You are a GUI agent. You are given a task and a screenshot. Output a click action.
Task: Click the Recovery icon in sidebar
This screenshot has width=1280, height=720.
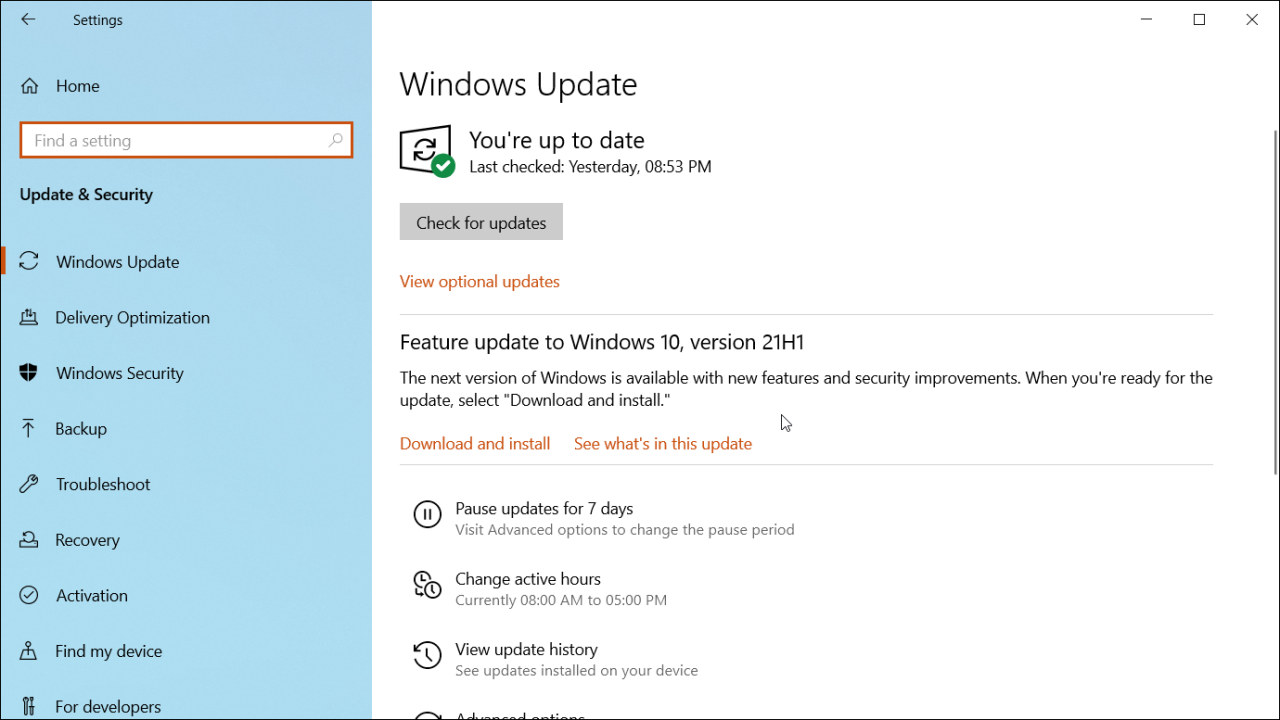(x=29, y=540)
